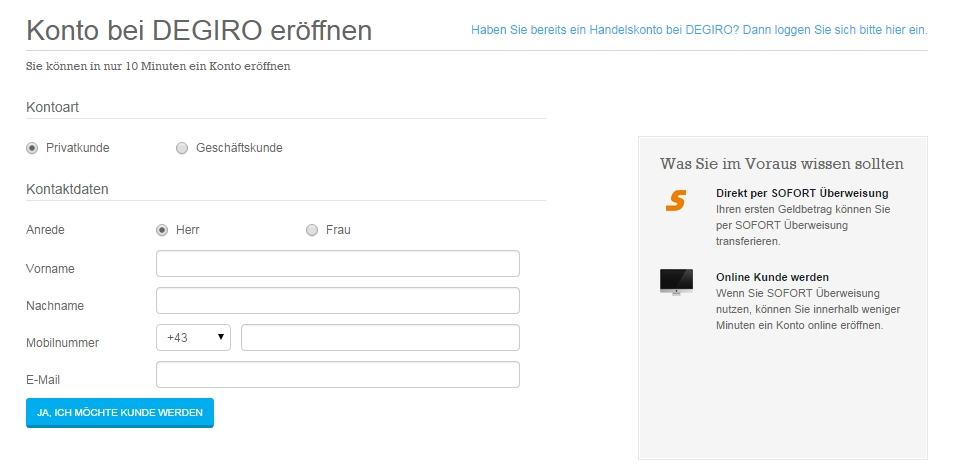Focus the E-Mail input field
This screenshot has width=954, height=476.
pyautogui.click(x=338, y=374)
